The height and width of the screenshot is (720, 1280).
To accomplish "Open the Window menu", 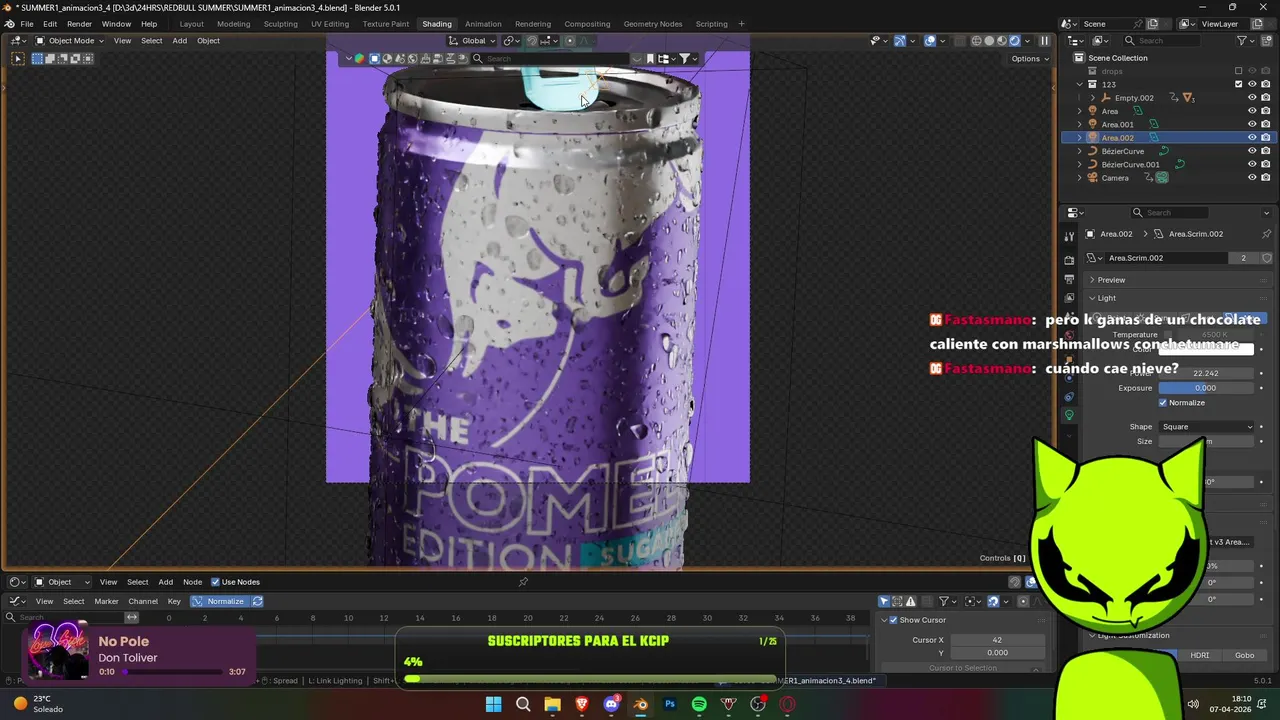I will 116,24.
